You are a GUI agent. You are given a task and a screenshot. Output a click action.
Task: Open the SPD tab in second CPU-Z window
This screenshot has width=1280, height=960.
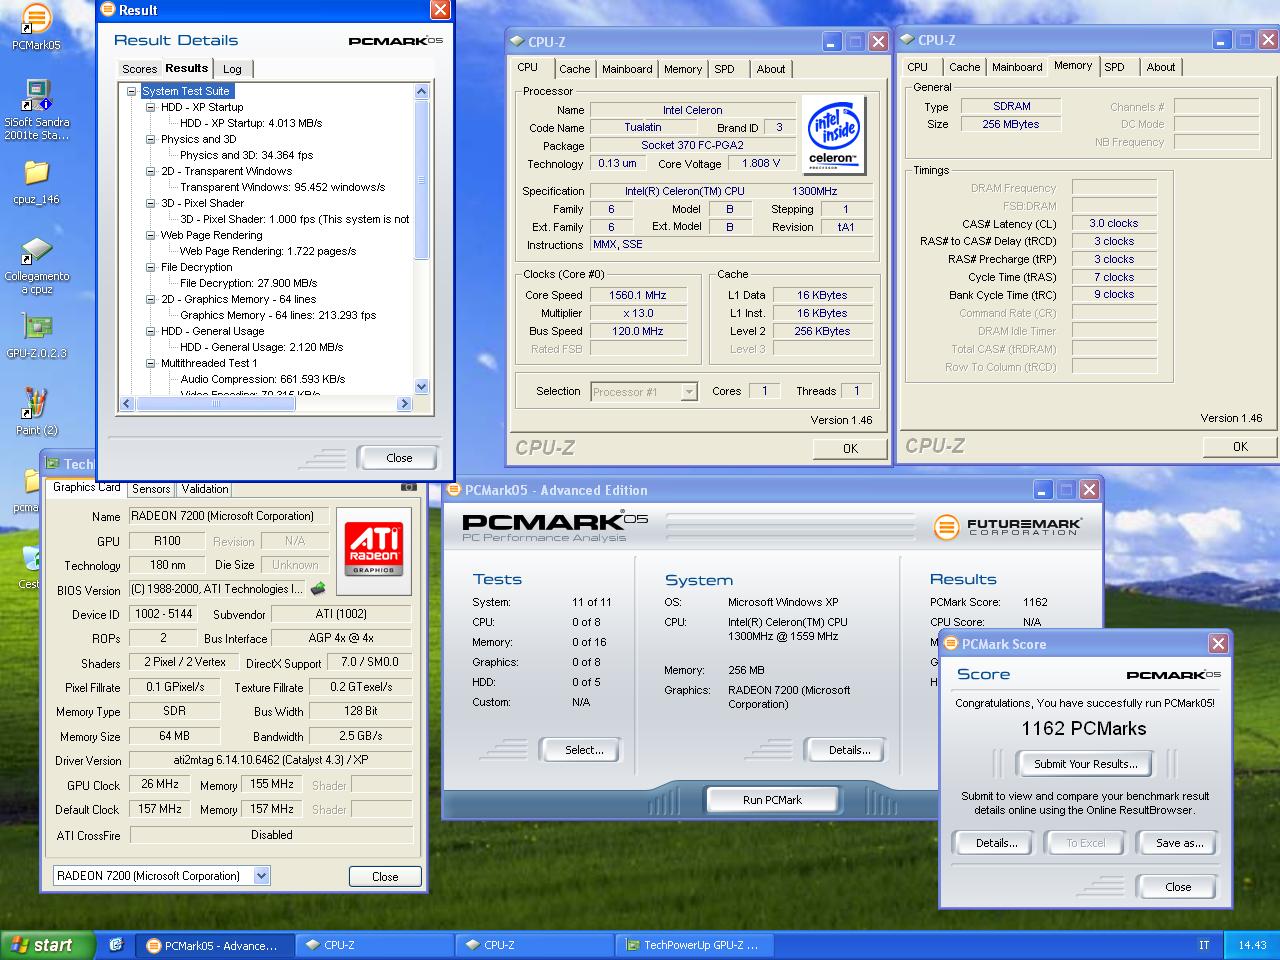(1114, 67)
